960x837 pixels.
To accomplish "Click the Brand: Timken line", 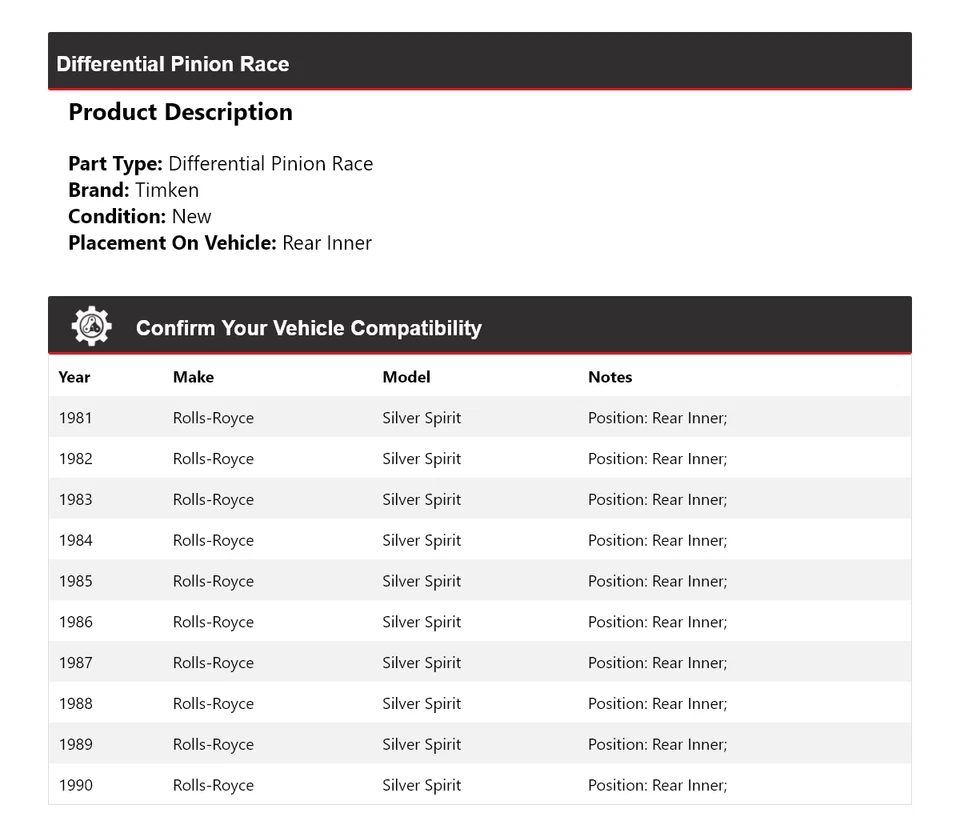I will (x=134, y=190).
